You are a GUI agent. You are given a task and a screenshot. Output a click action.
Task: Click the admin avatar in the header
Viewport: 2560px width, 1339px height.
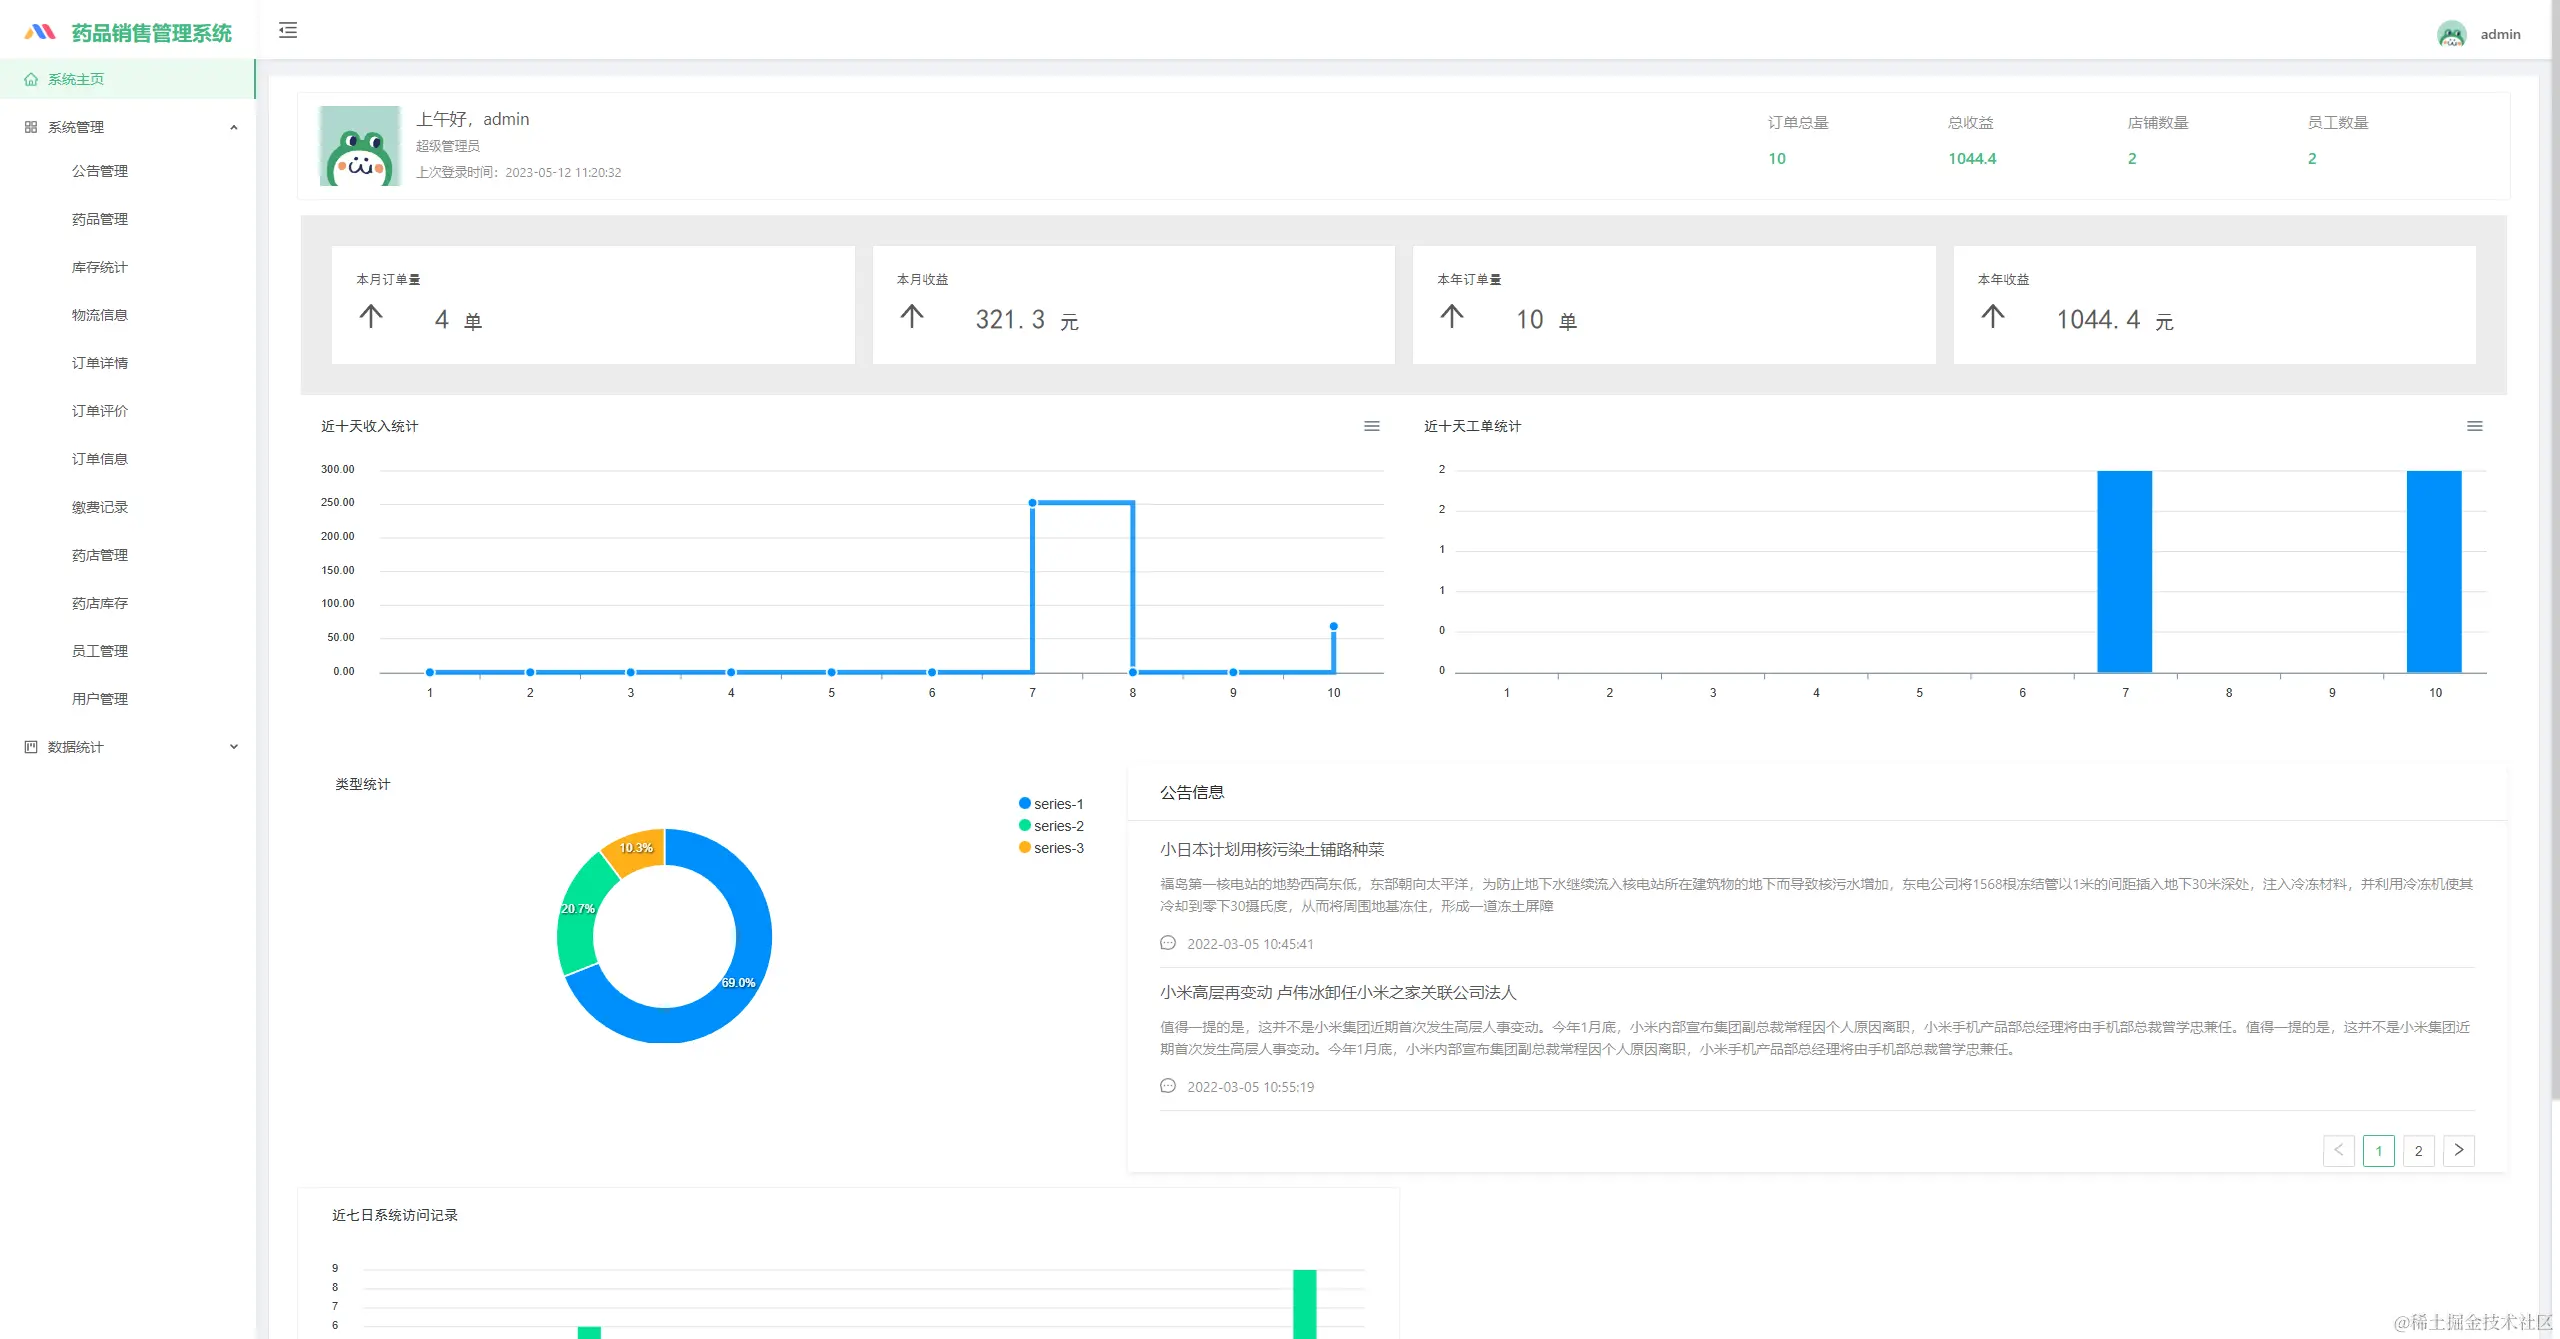click(x=2451, y=34)
